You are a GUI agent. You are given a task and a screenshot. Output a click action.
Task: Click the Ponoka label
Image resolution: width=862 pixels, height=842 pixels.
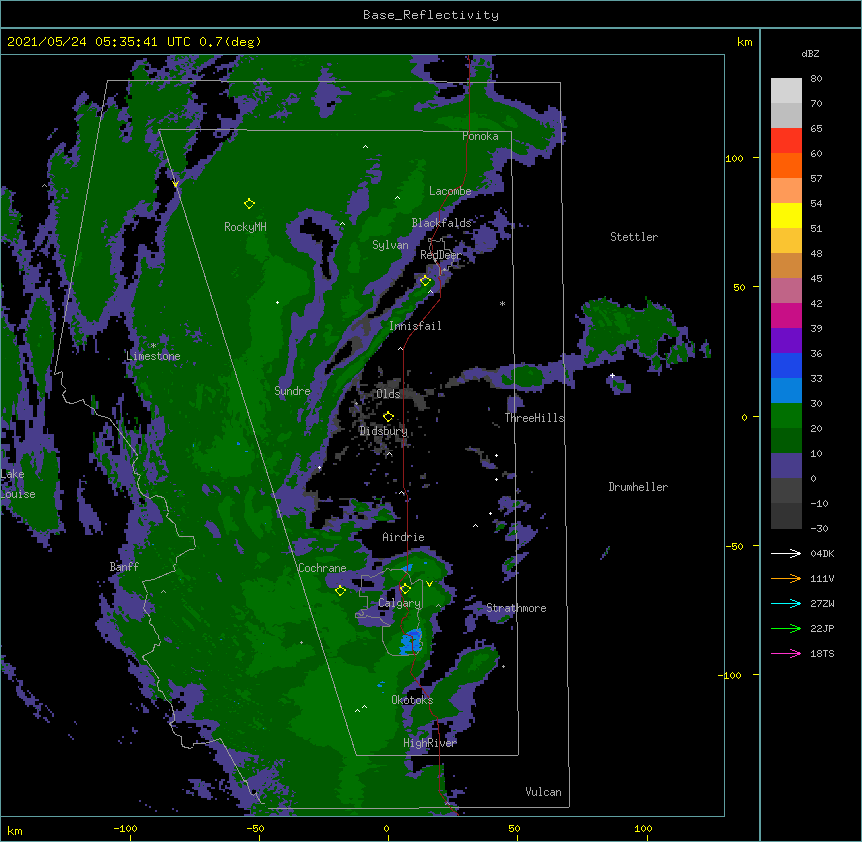pos(480,136)
